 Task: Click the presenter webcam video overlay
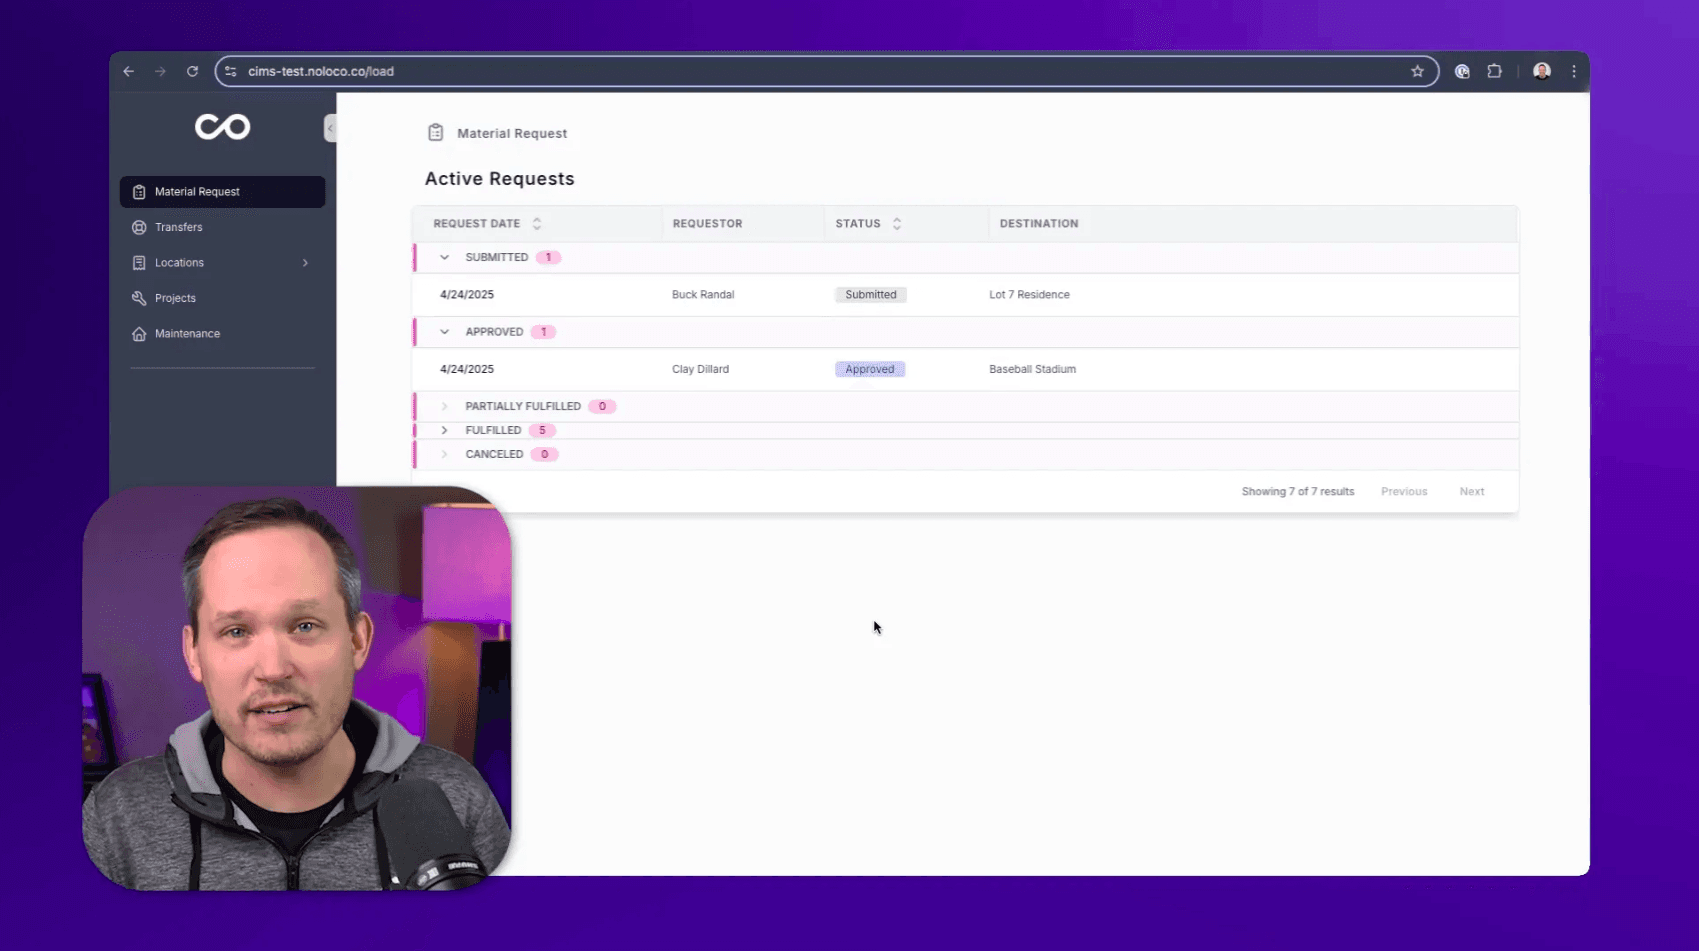[297, 688]
